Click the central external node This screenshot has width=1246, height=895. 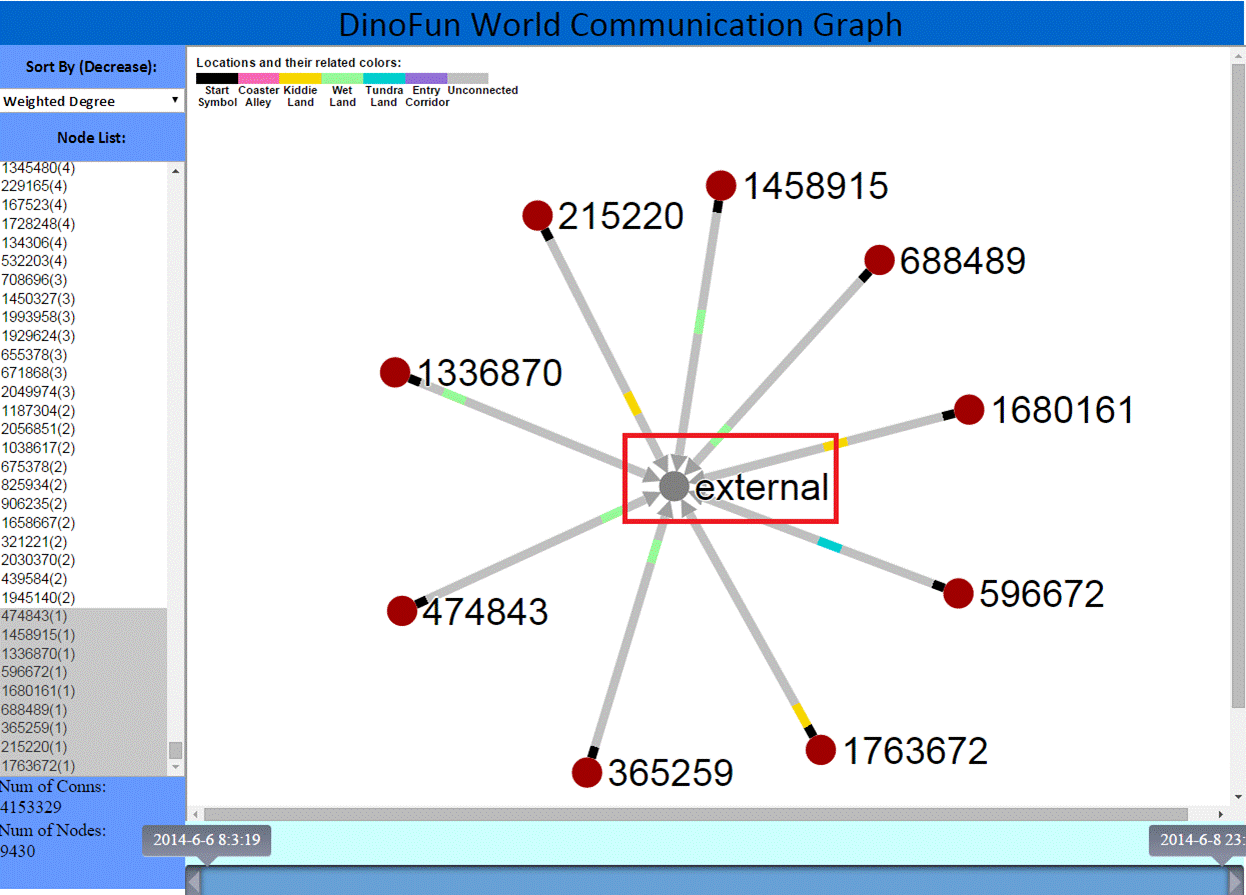click(x=674, y=487)
